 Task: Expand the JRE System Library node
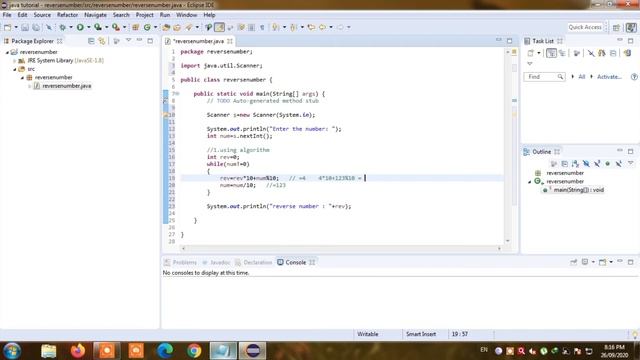point(15,61)
